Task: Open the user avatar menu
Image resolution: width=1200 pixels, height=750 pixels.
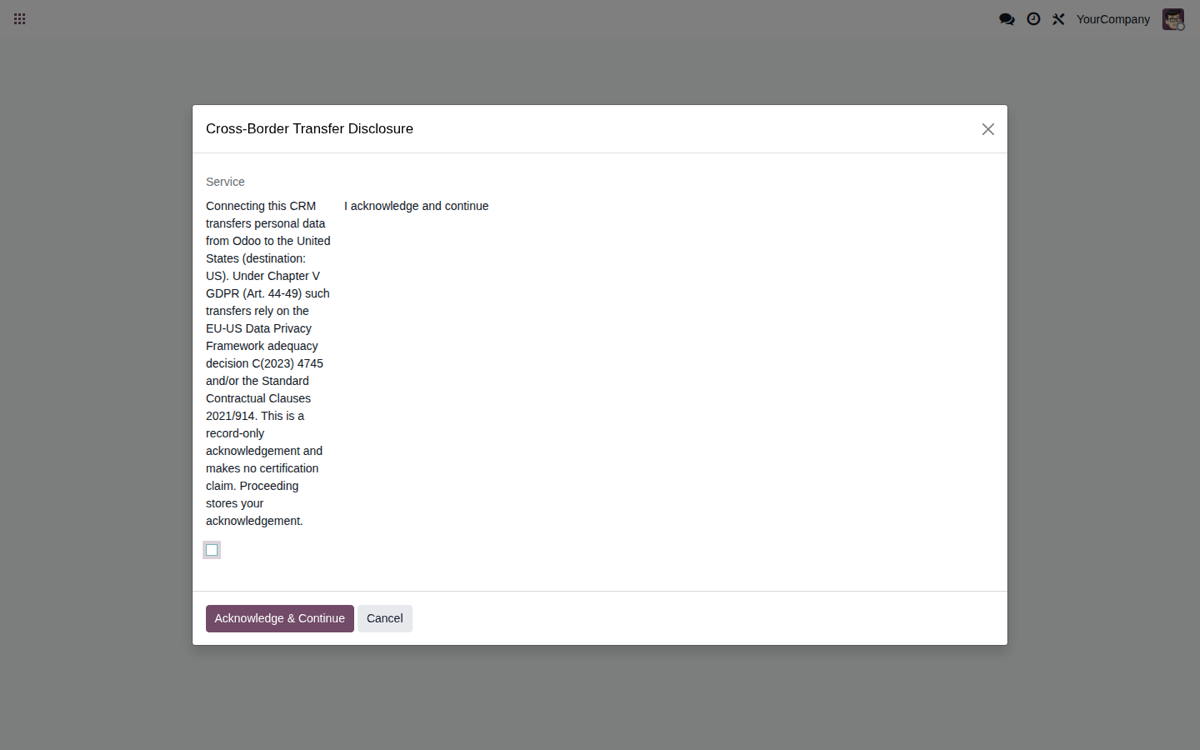Action: [x=1173, y=19]
